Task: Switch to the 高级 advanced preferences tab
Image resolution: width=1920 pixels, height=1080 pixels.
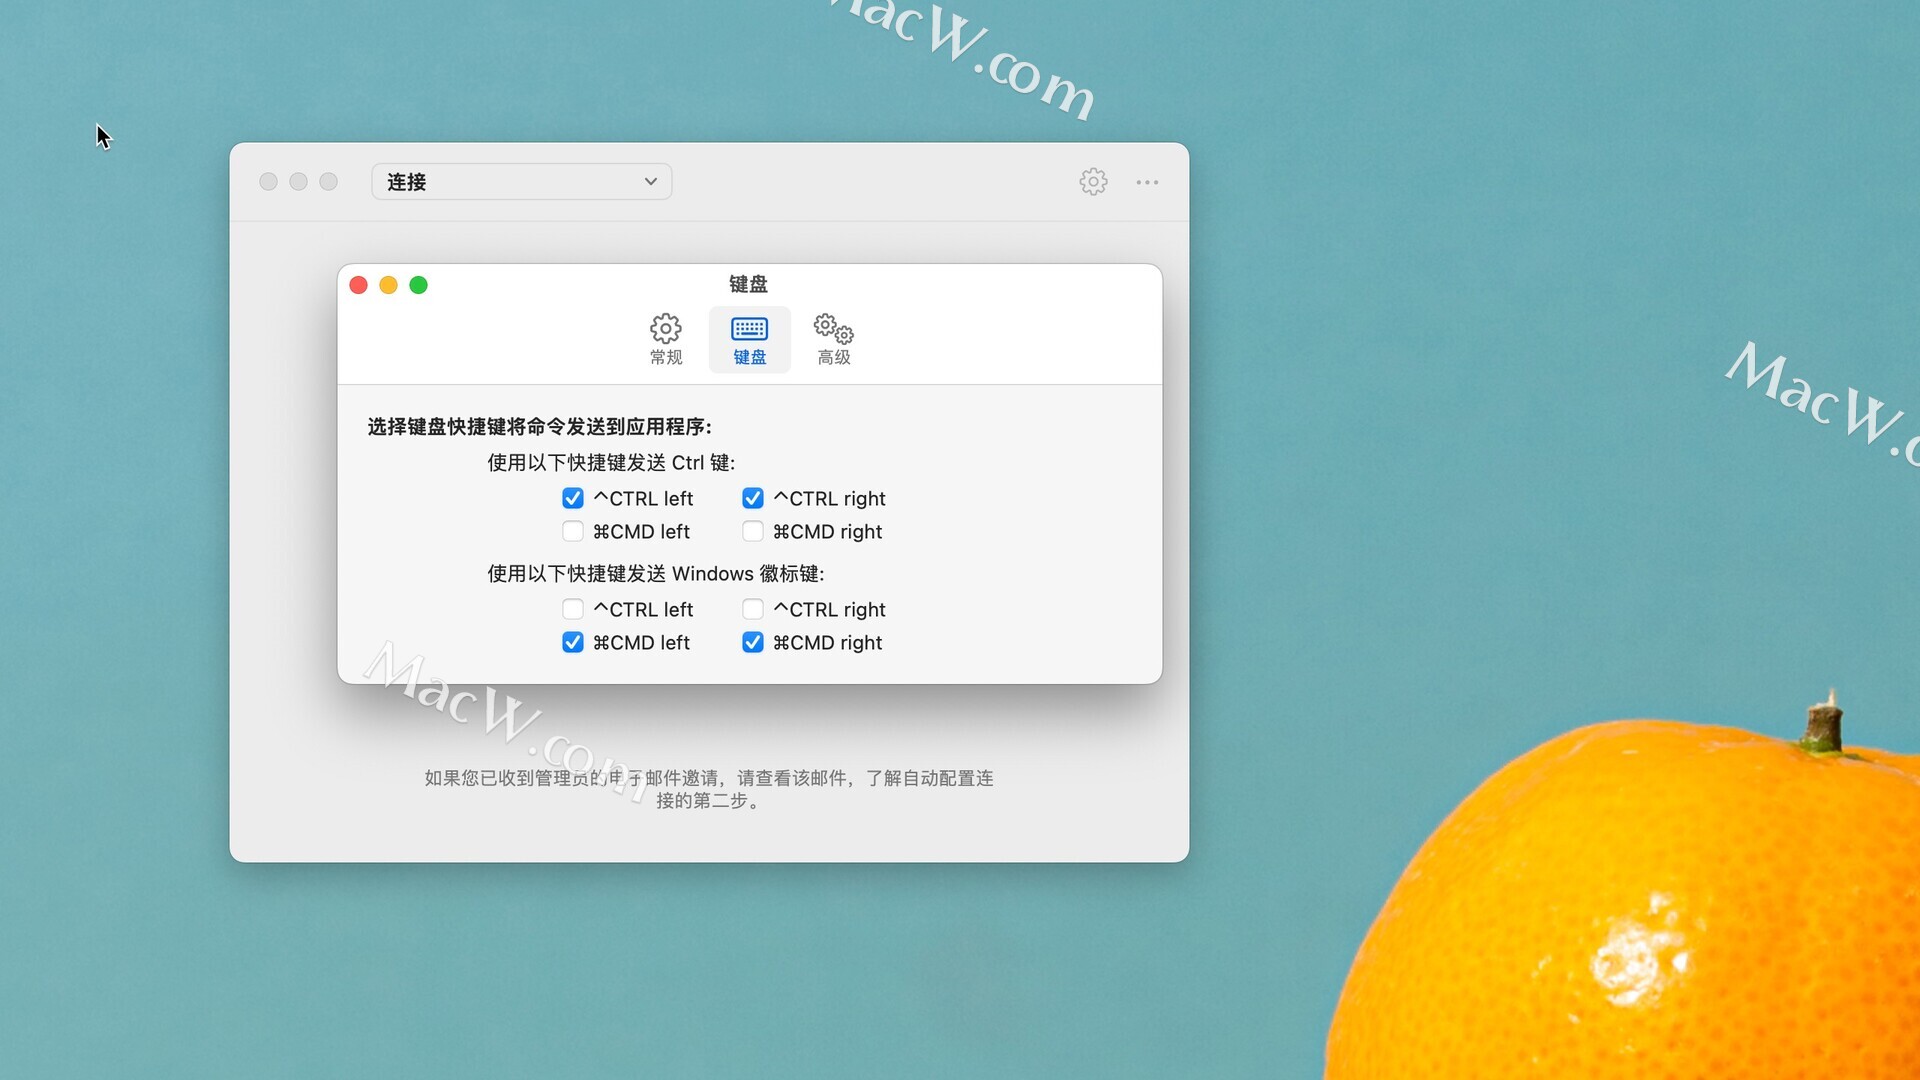Action: (x=833, y=340)
